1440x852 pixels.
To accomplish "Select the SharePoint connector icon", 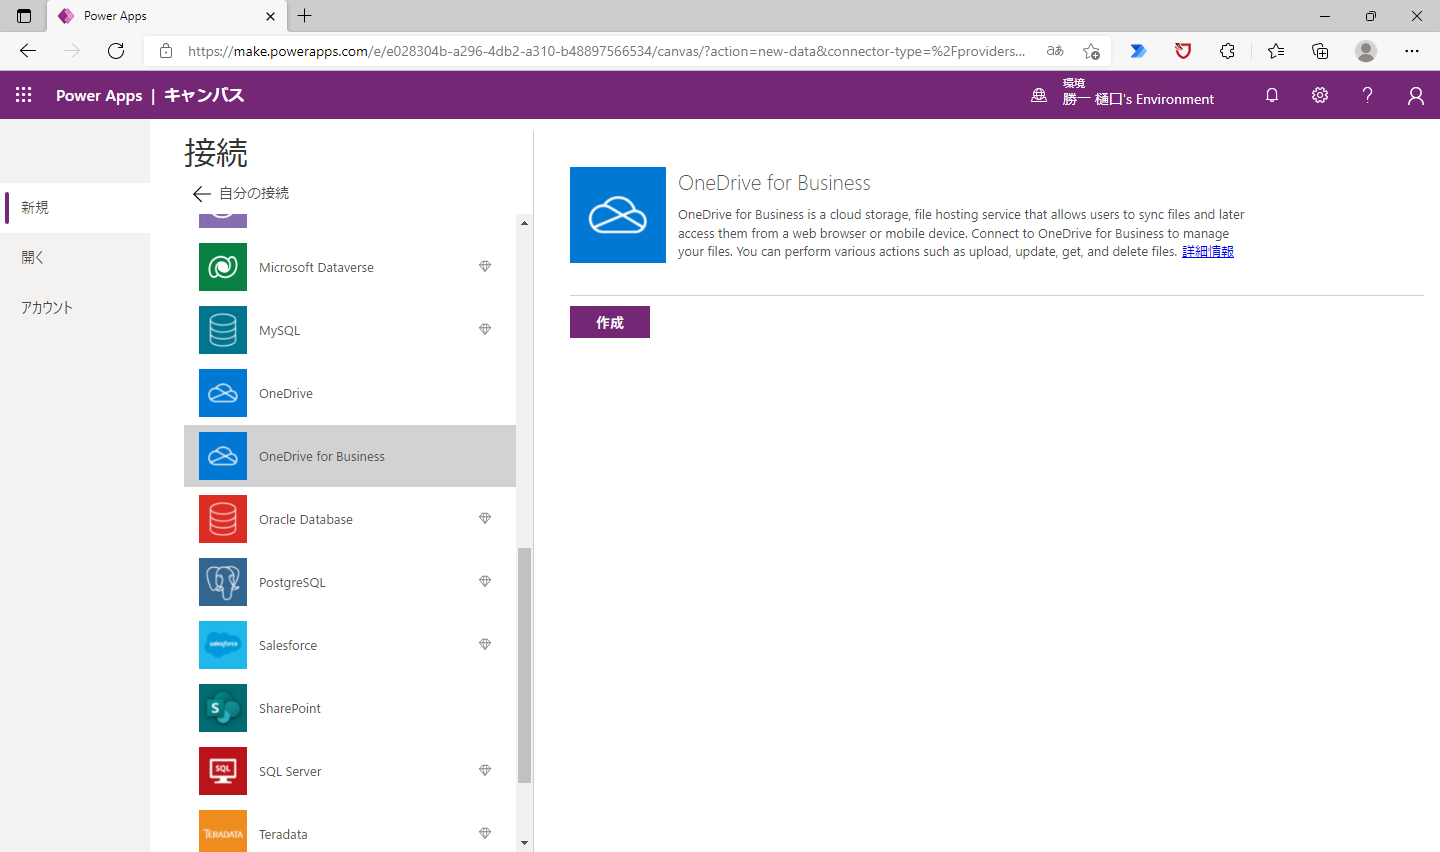I will click(x=223, y=708).
